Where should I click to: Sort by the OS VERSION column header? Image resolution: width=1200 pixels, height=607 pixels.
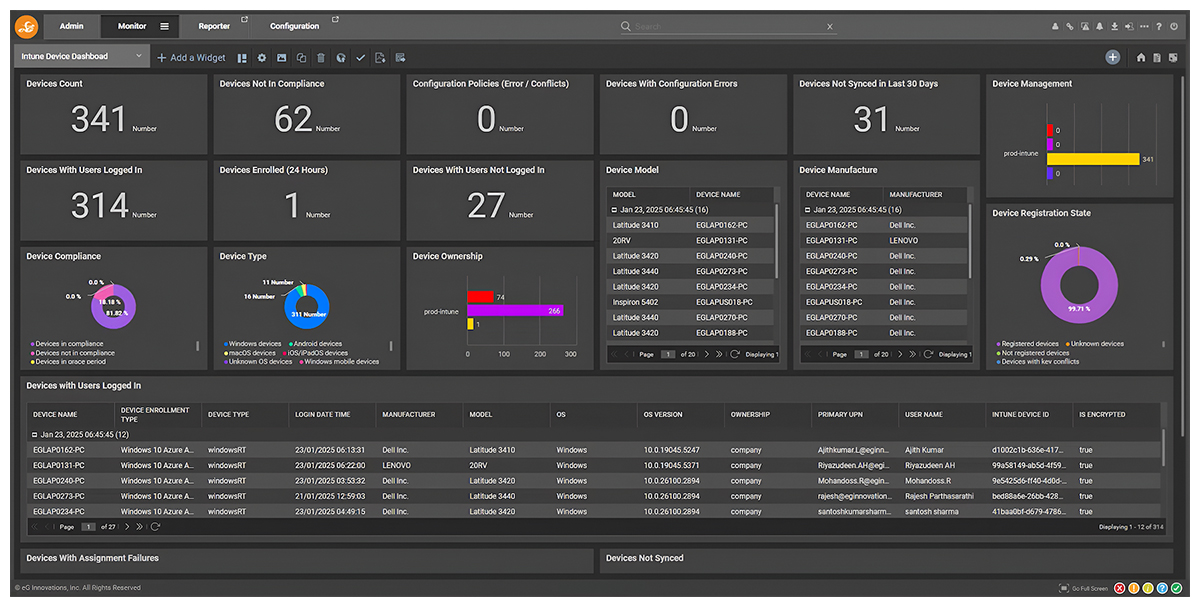click(663, 414)
